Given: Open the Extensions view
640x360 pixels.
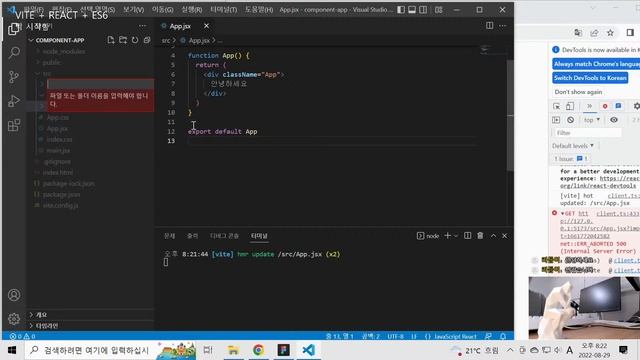Looking at the screenshot, I should coord(14,125).
